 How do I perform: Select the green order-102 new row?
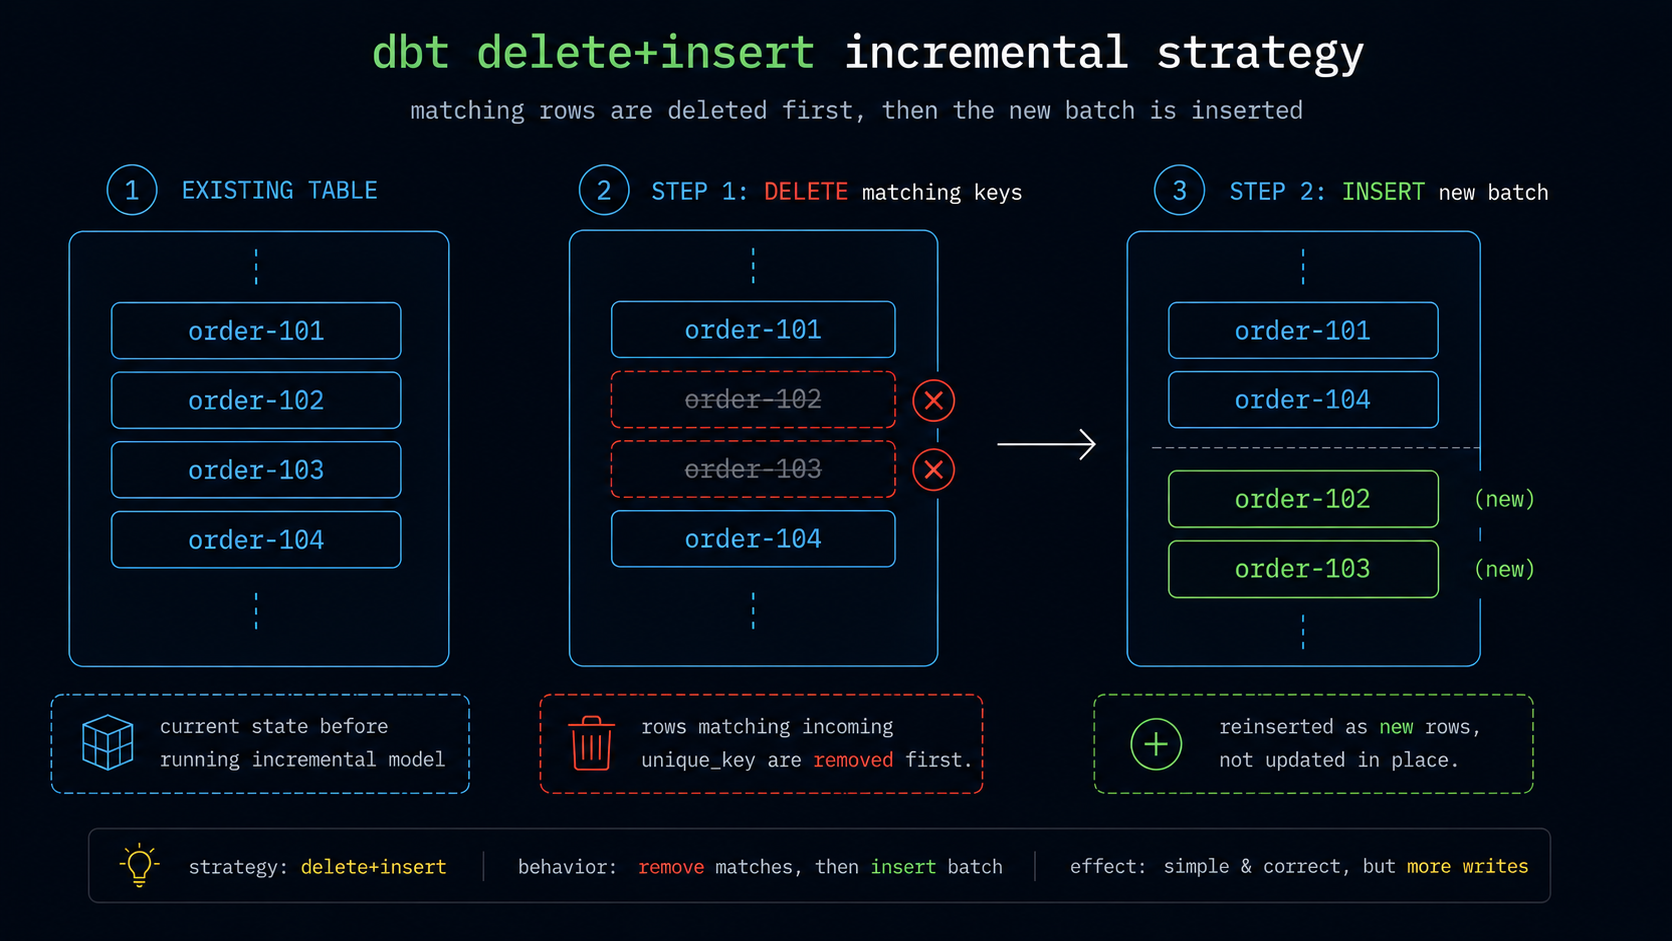coord(1303,499)
